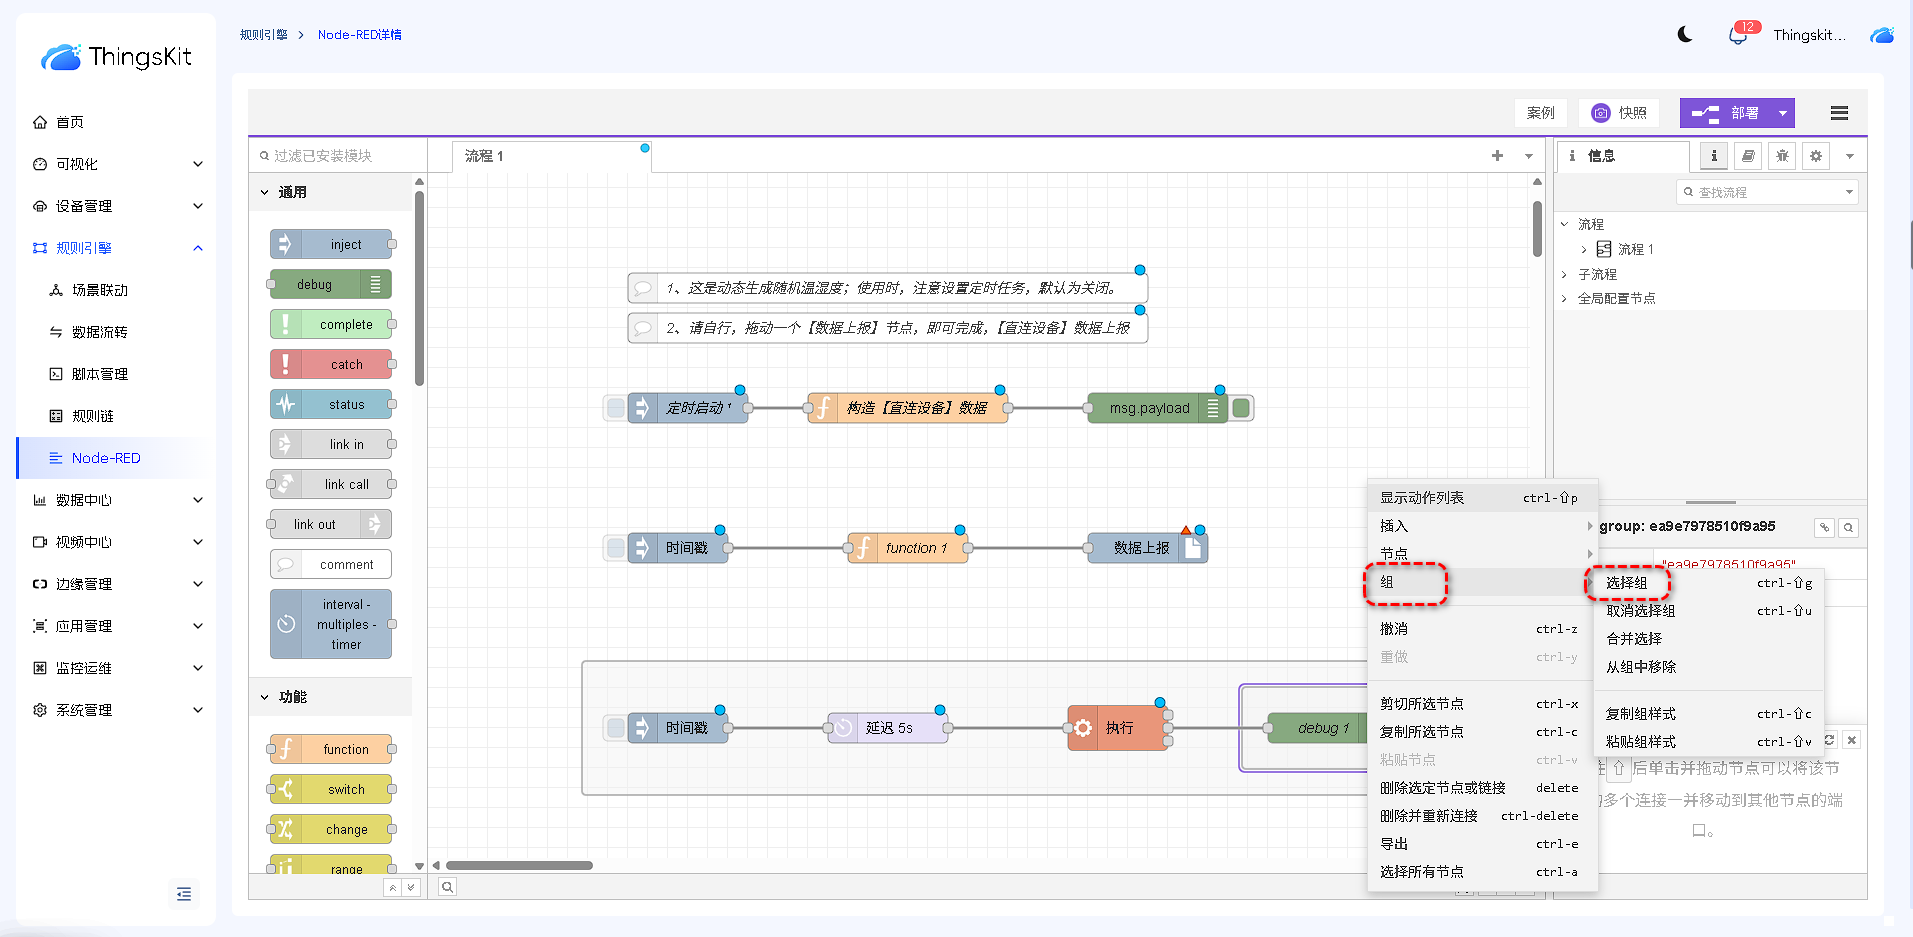Collapse the left sidebar menu icon
Image resolution: width=1913 pixels, height=937 pixels.
(184, 894)
